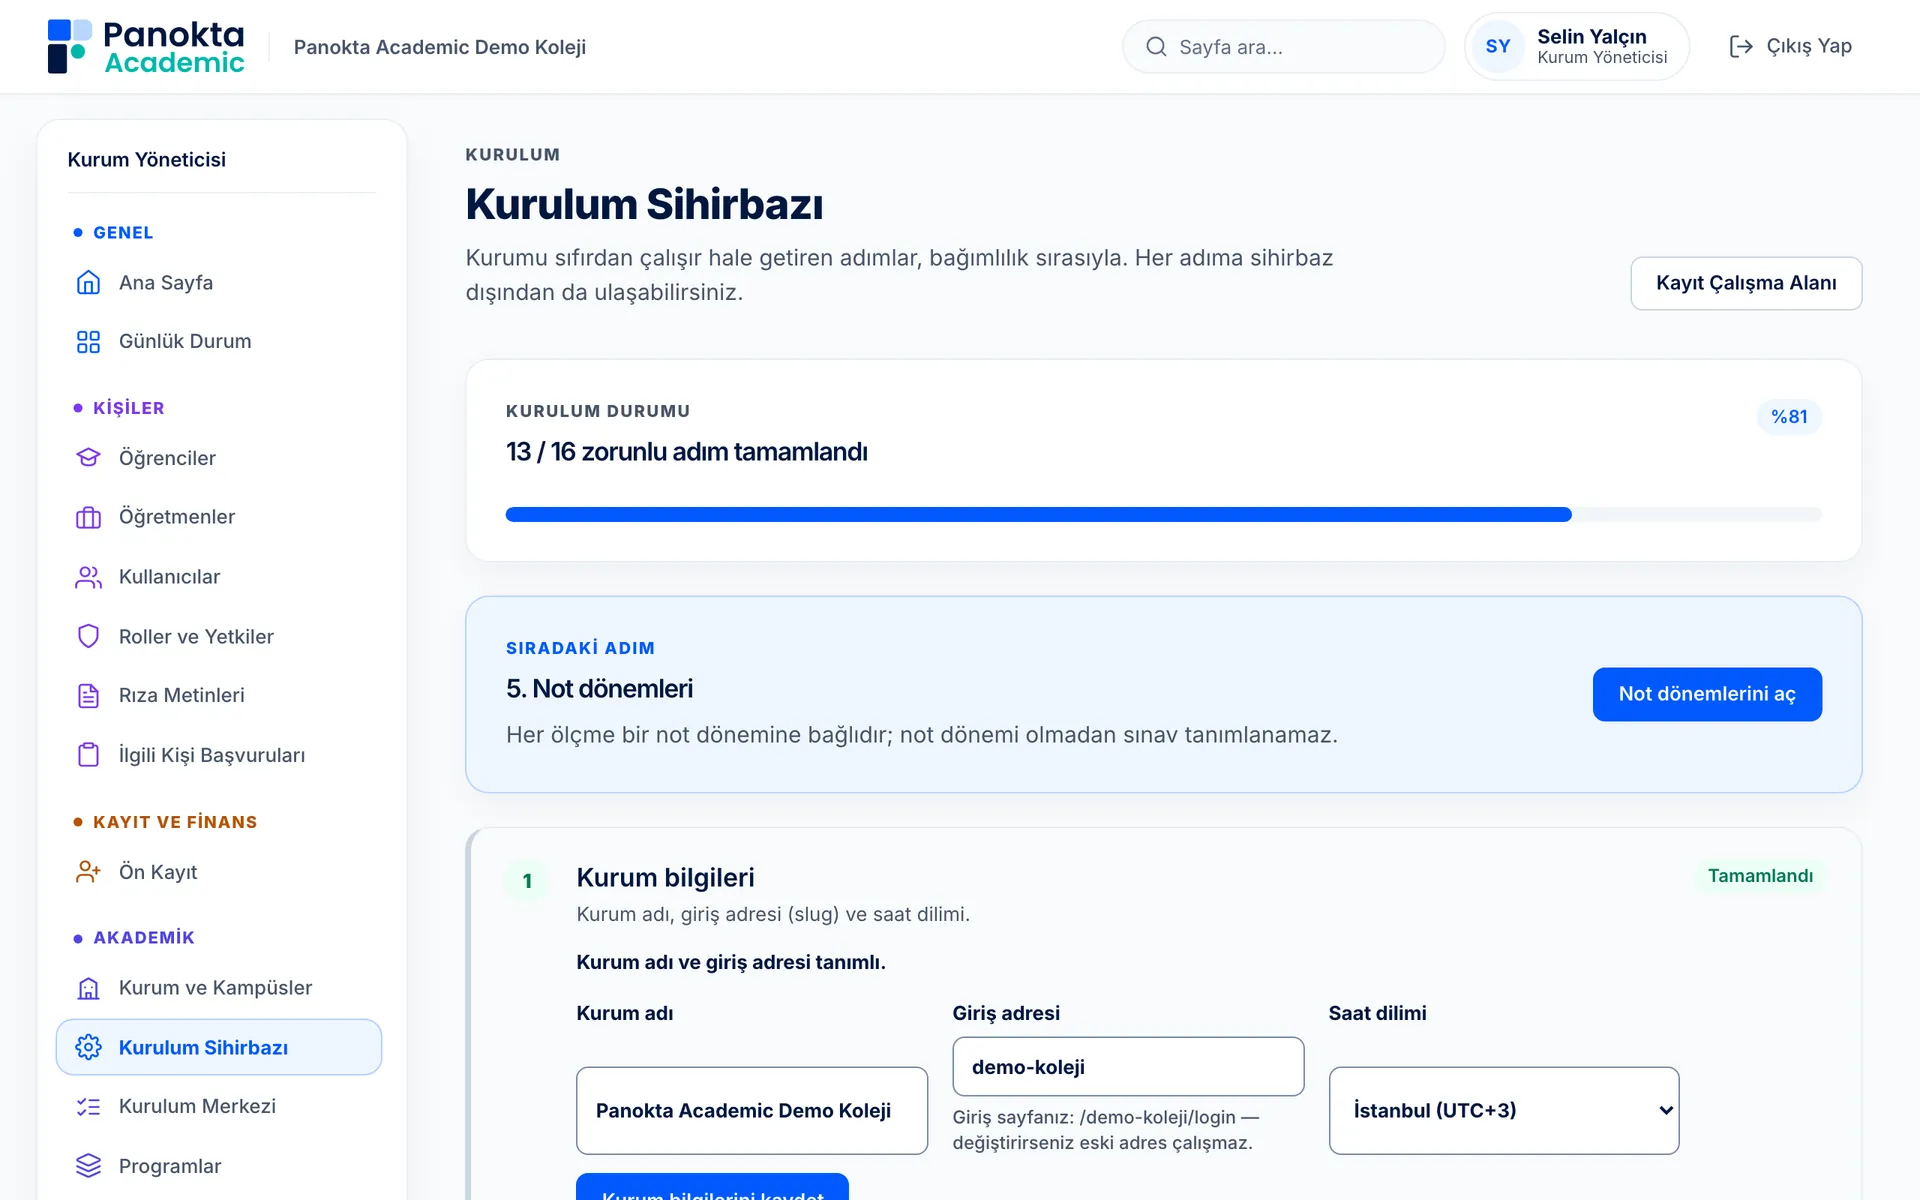Click the Kurum Yöneticisi sidebar title
The image size is (1920, 1200).
147,160
